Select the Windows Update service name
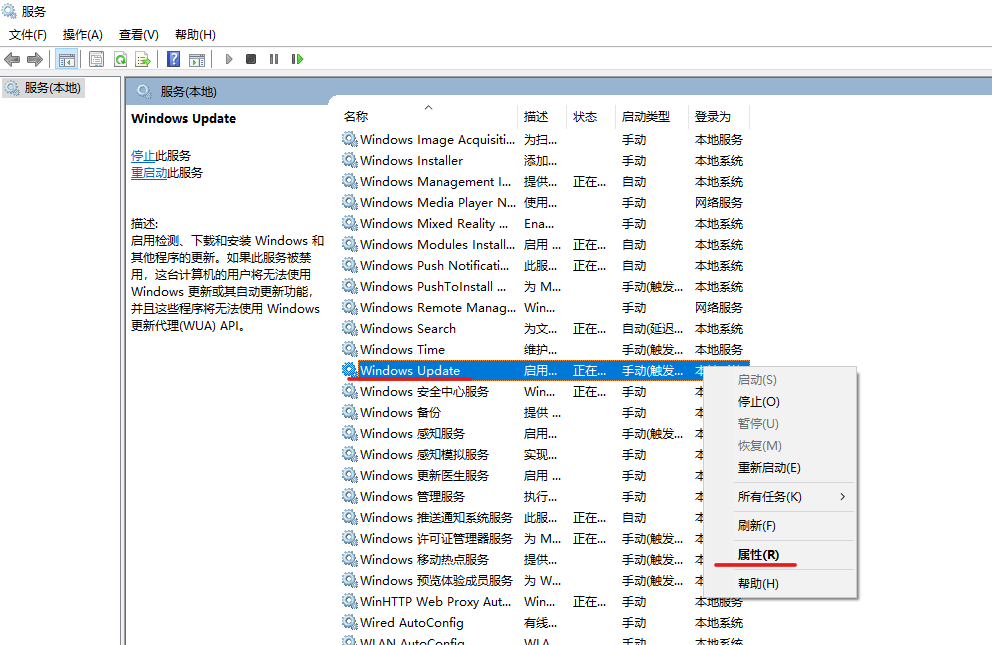This screenshot has height=645, width=992. coord(410,371)
